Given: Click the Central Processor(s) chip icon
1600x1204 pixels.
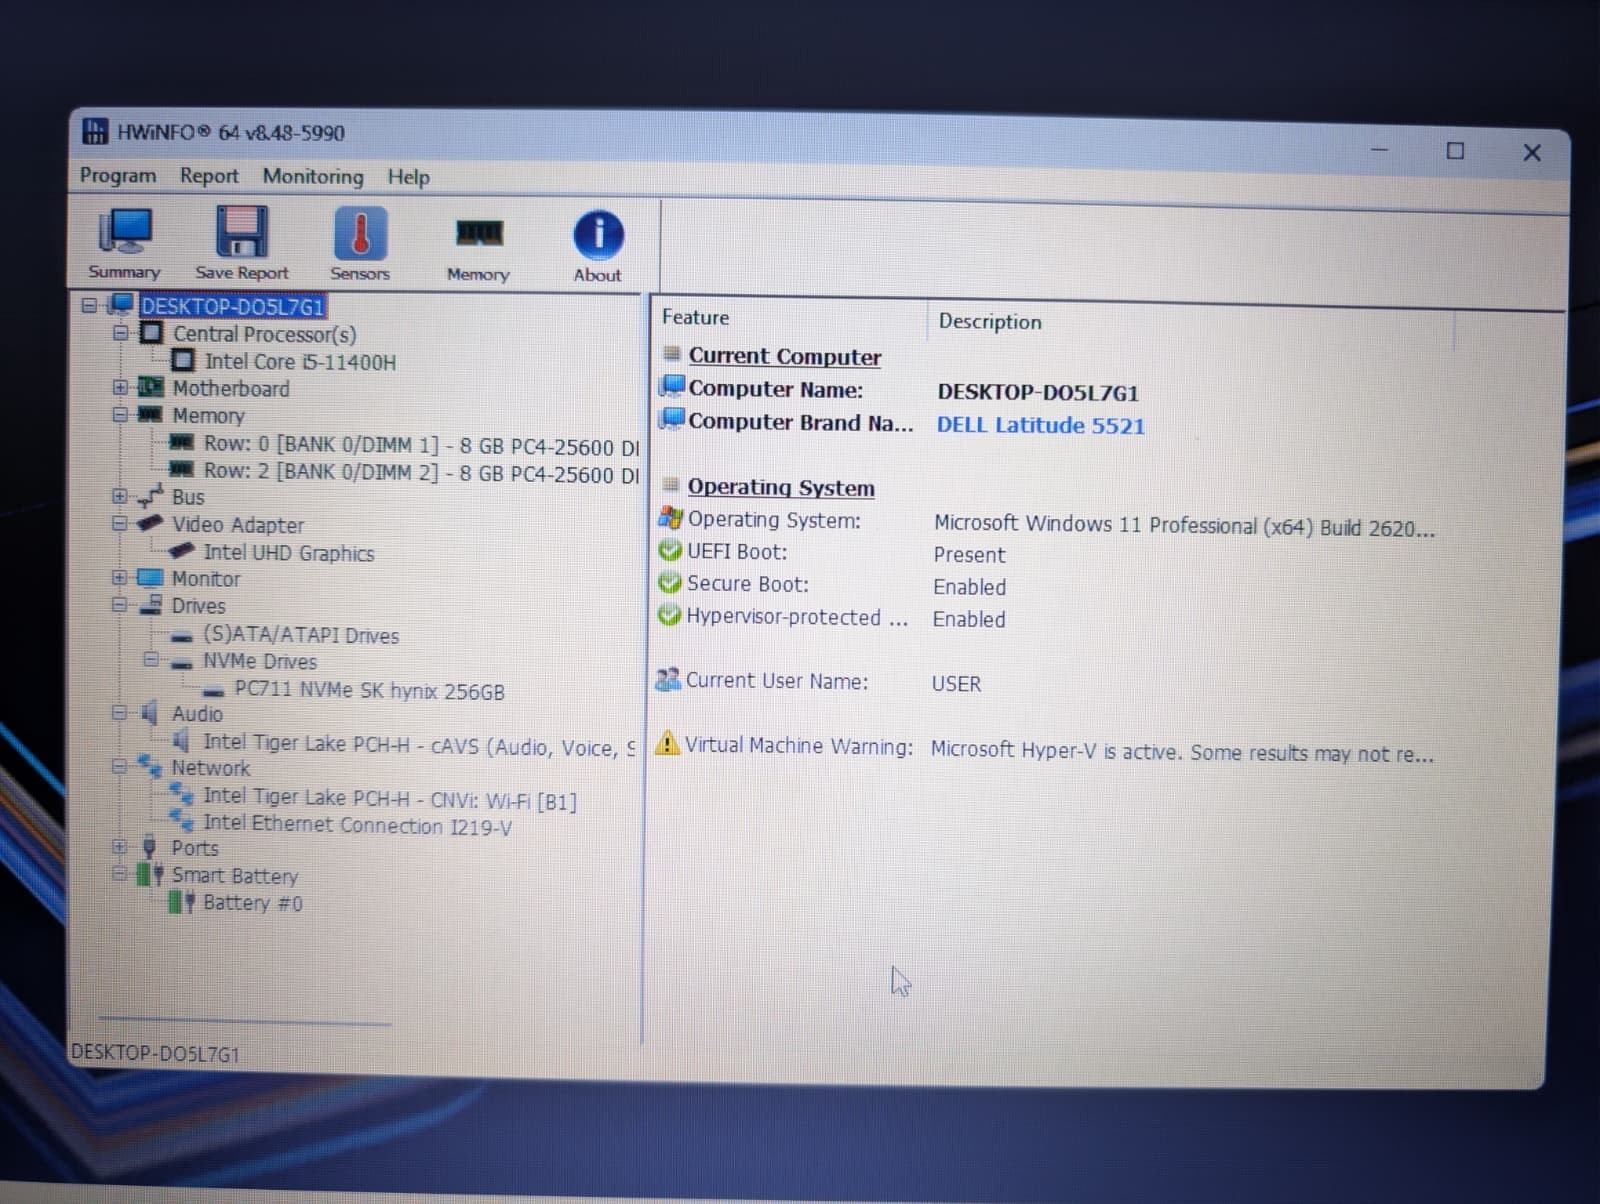Looking at the screenshot, I should pyautogui.click(x=152, y=332).
